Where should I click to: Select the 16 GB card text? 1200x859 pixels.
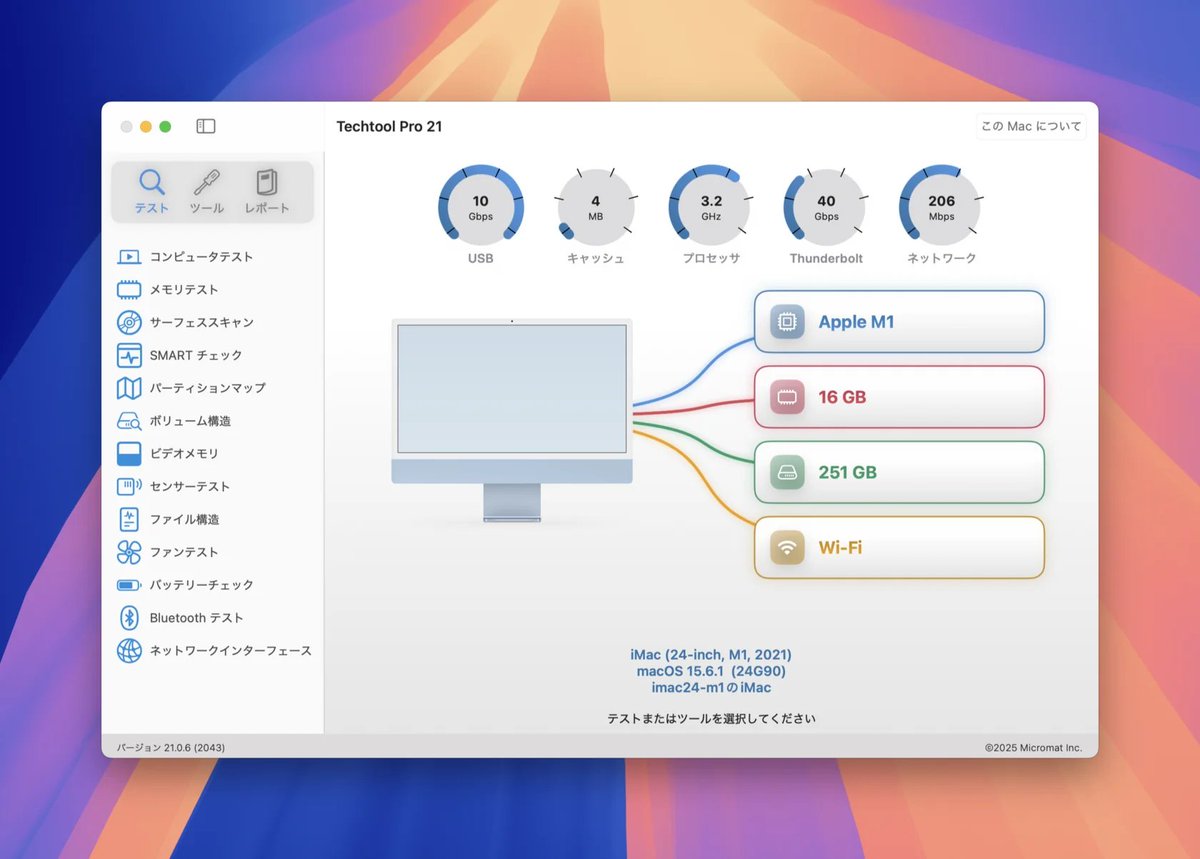pos(842,397)
